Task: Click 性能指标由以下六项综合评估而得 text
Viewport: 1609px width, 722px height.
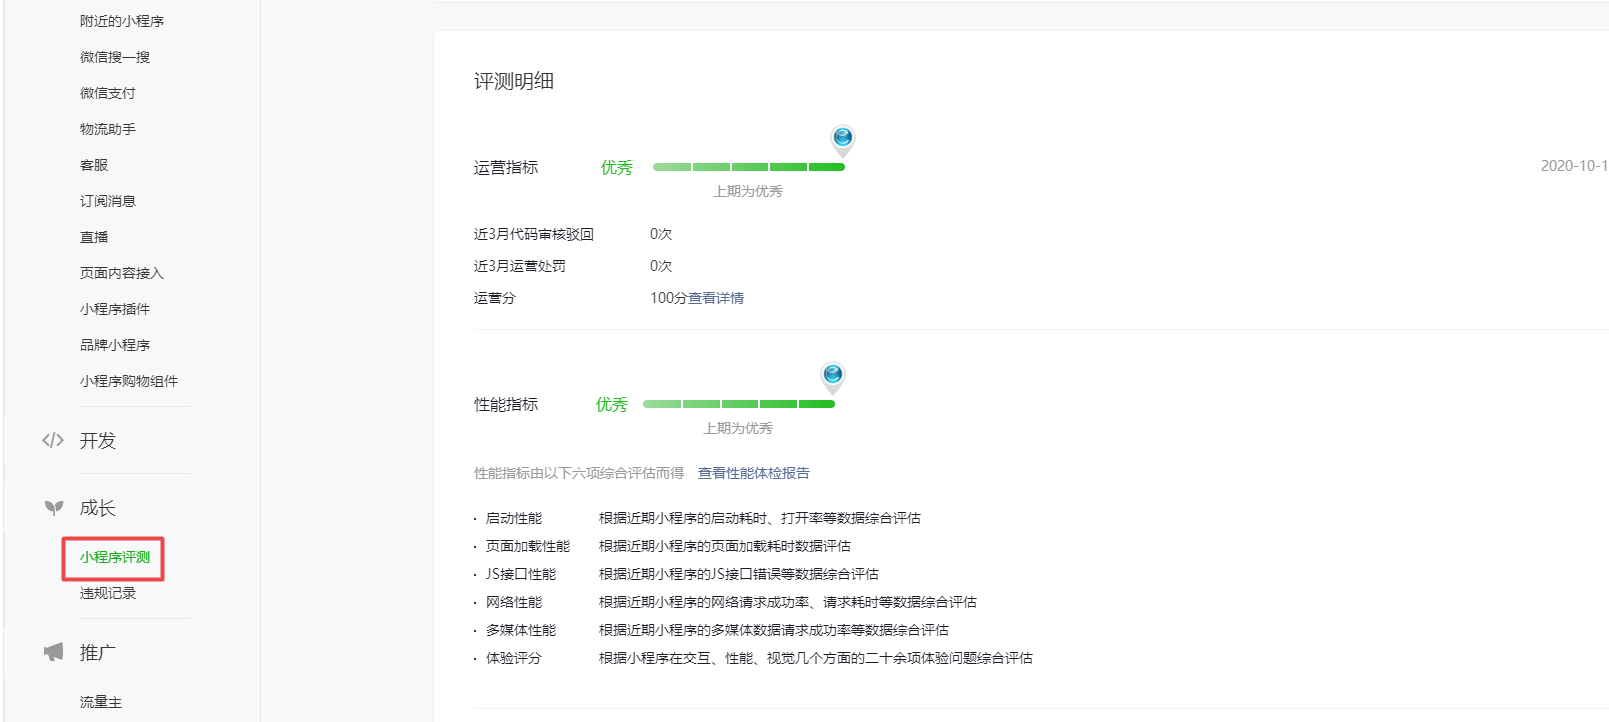Action: pyautogui.click(x=579, y=473)
